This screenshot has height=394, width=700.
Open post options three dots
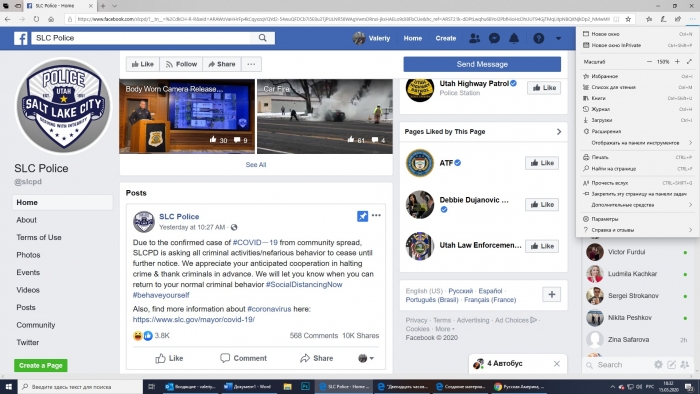376,216
